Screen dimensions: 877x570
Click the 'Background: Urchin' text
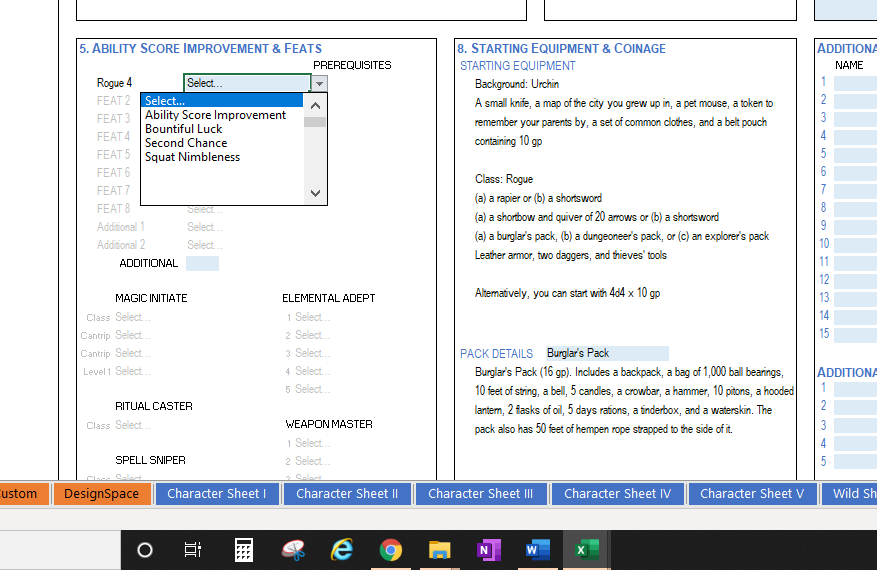[x=517, y=84]
